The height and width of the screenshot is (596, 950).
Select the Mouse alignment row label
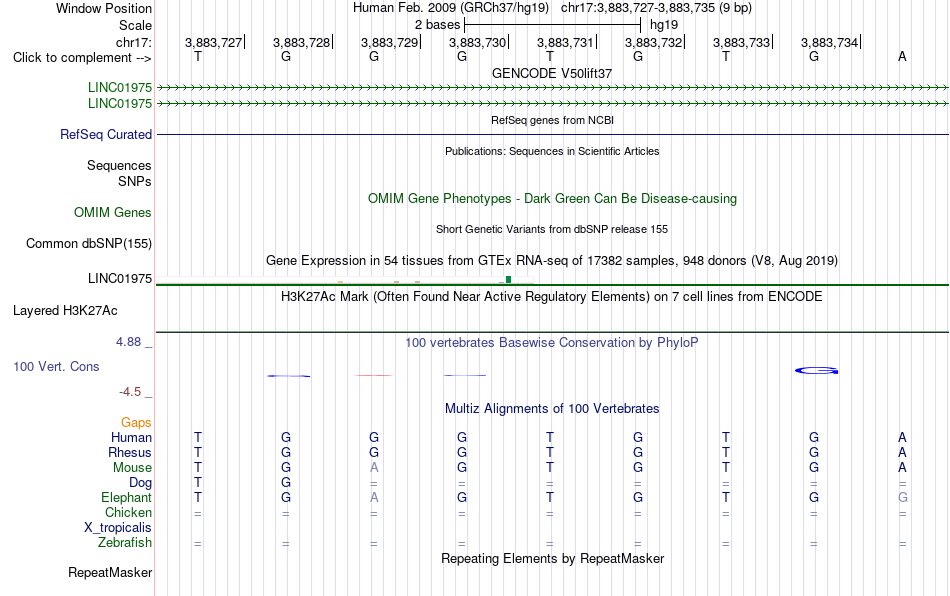[x=132, y=468]
